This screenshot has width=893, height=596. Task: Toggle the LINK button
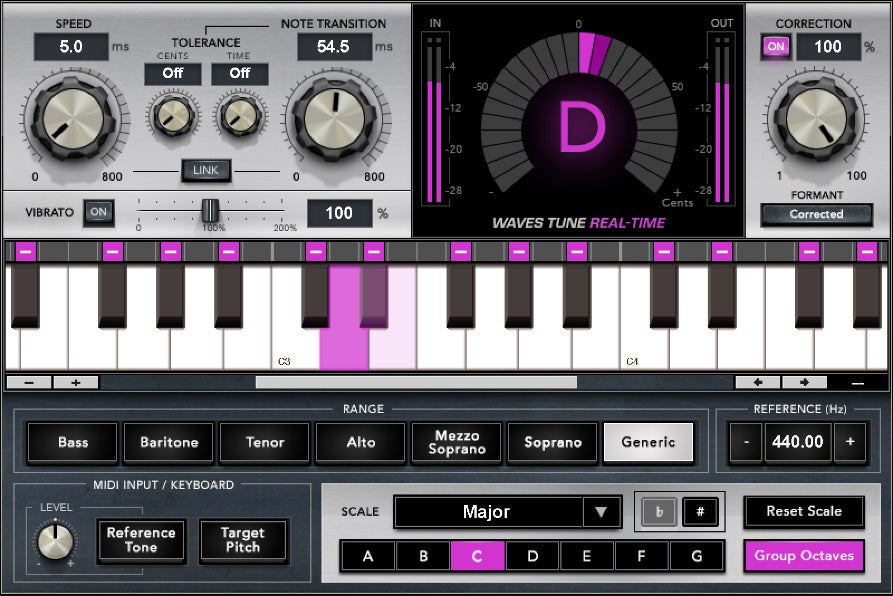click(206, 170)
